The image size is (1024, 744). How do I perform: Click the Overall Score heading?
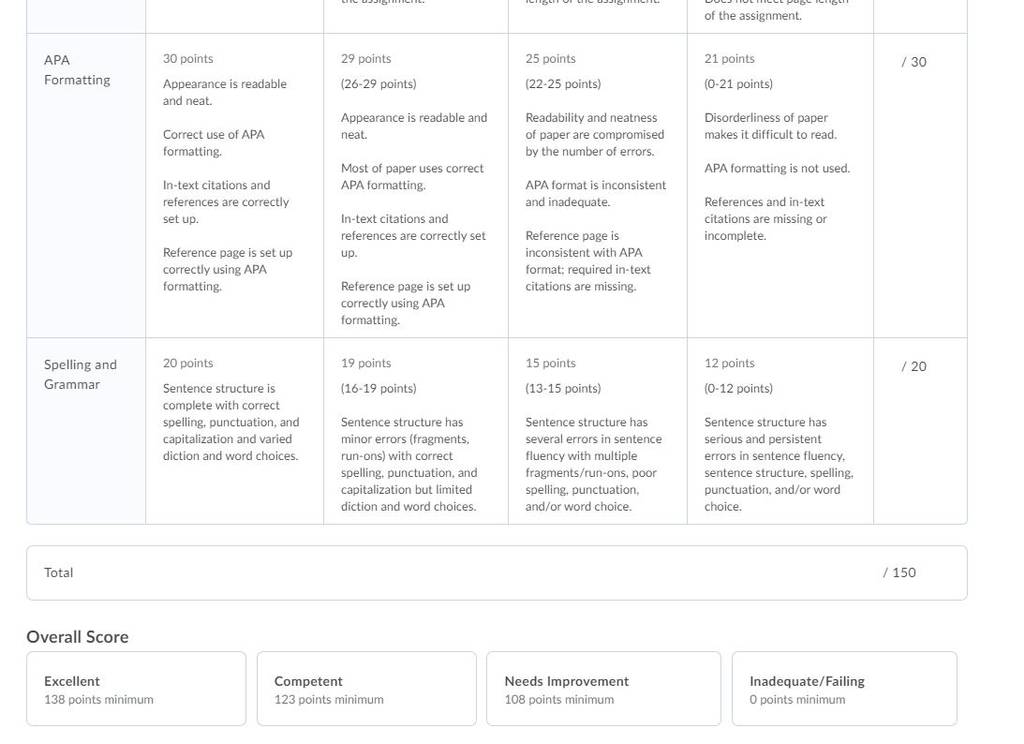tap(78, 637)
